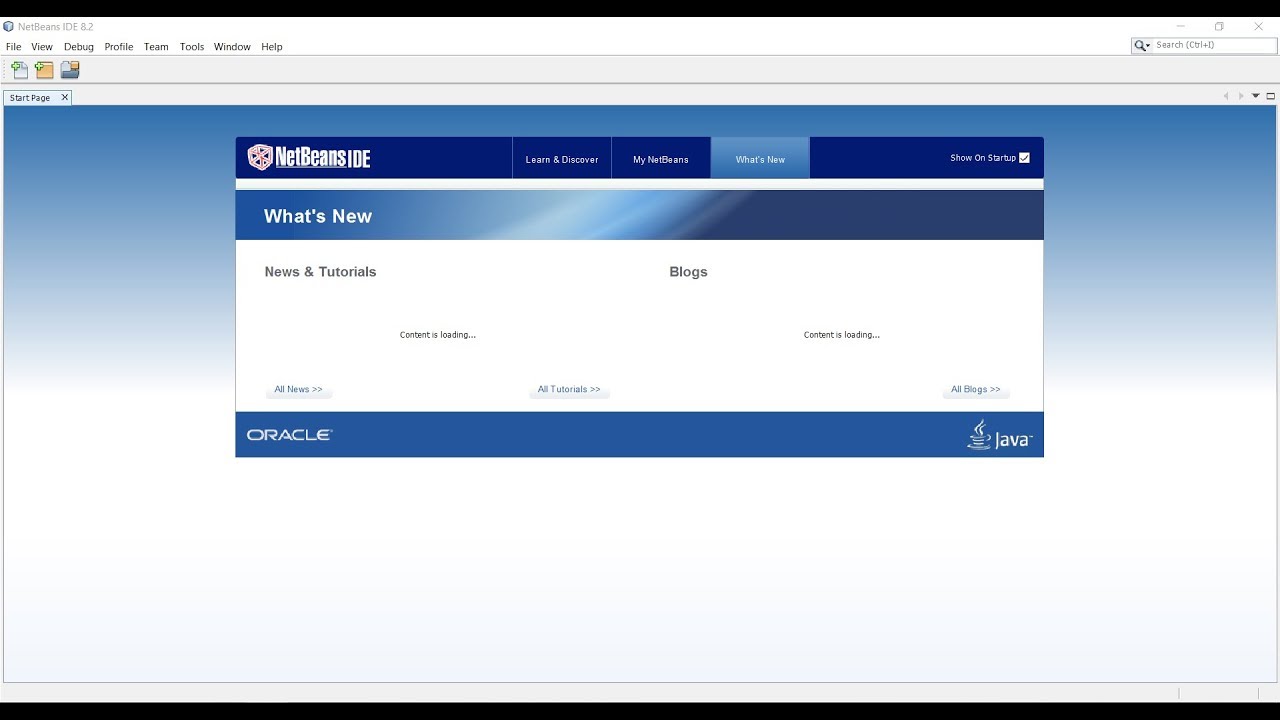Viewport: 1280px width, 720px height.
Task: Minimize the NetBeans window
Action: pos(1181,27)
